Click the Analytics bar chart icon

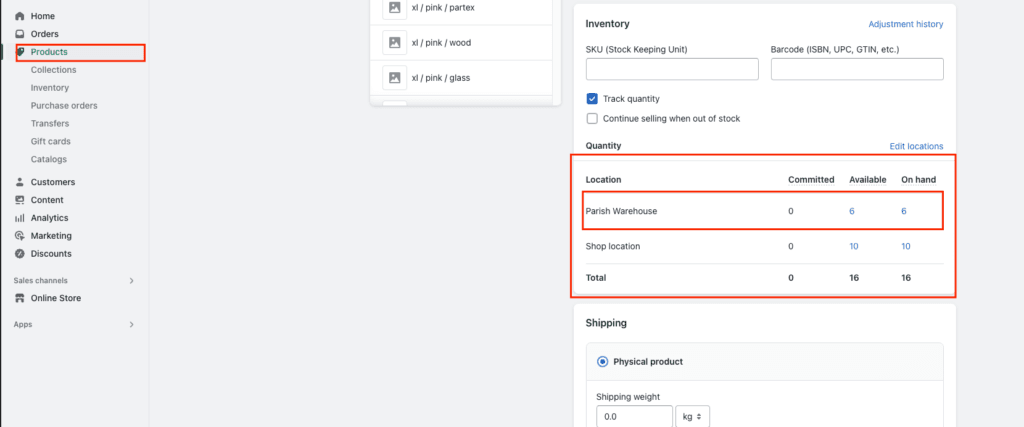tap(20, 218)
